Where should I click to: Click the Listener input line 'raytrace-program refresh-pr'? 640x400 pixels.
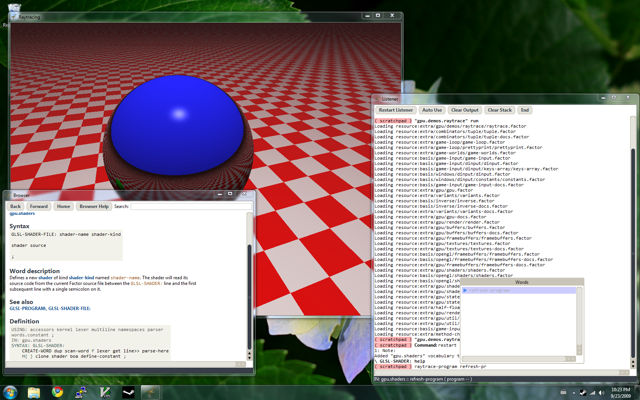pos(450,367)
